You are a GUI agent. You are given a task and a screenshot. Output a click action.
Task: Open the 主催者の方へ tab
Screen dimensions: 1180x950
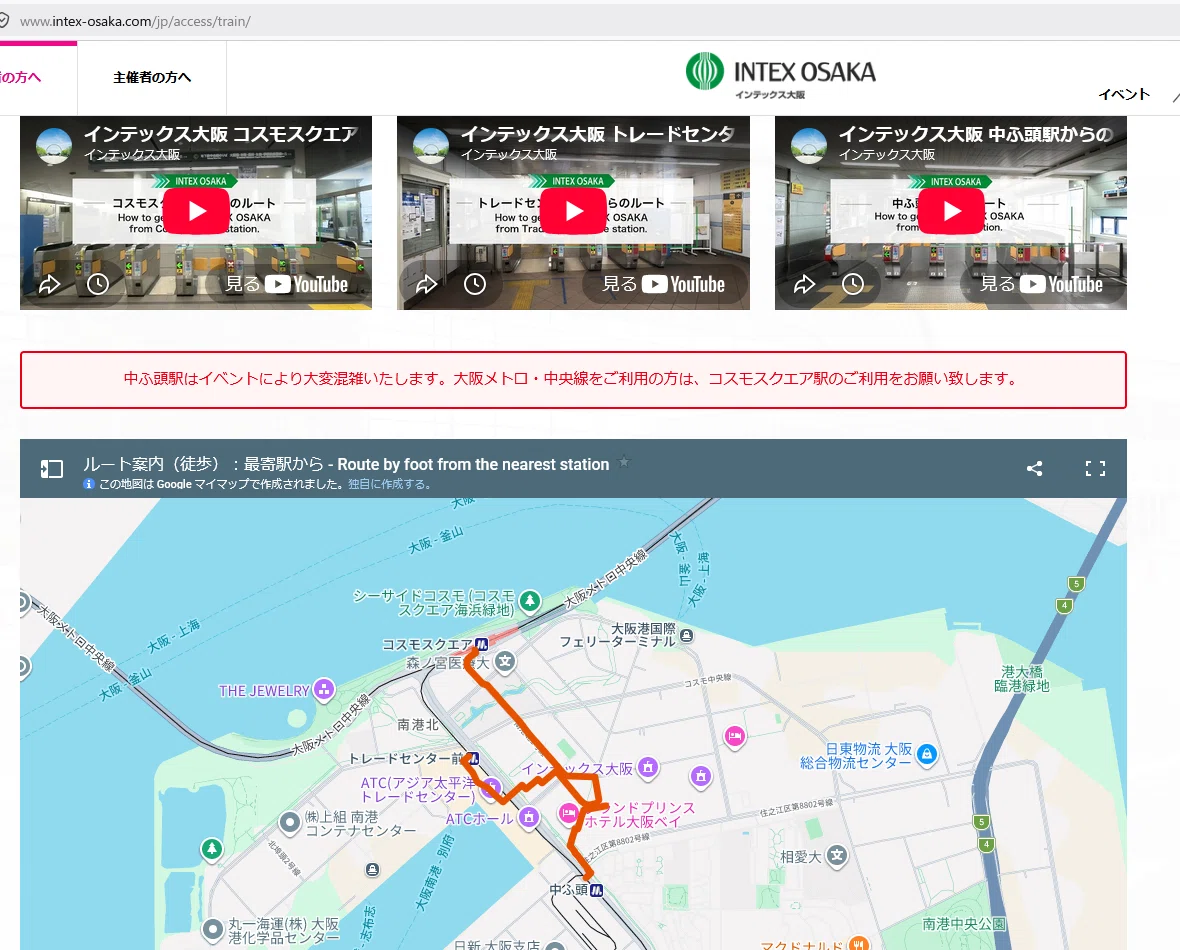pyautogui.click(x=152, y=78)
